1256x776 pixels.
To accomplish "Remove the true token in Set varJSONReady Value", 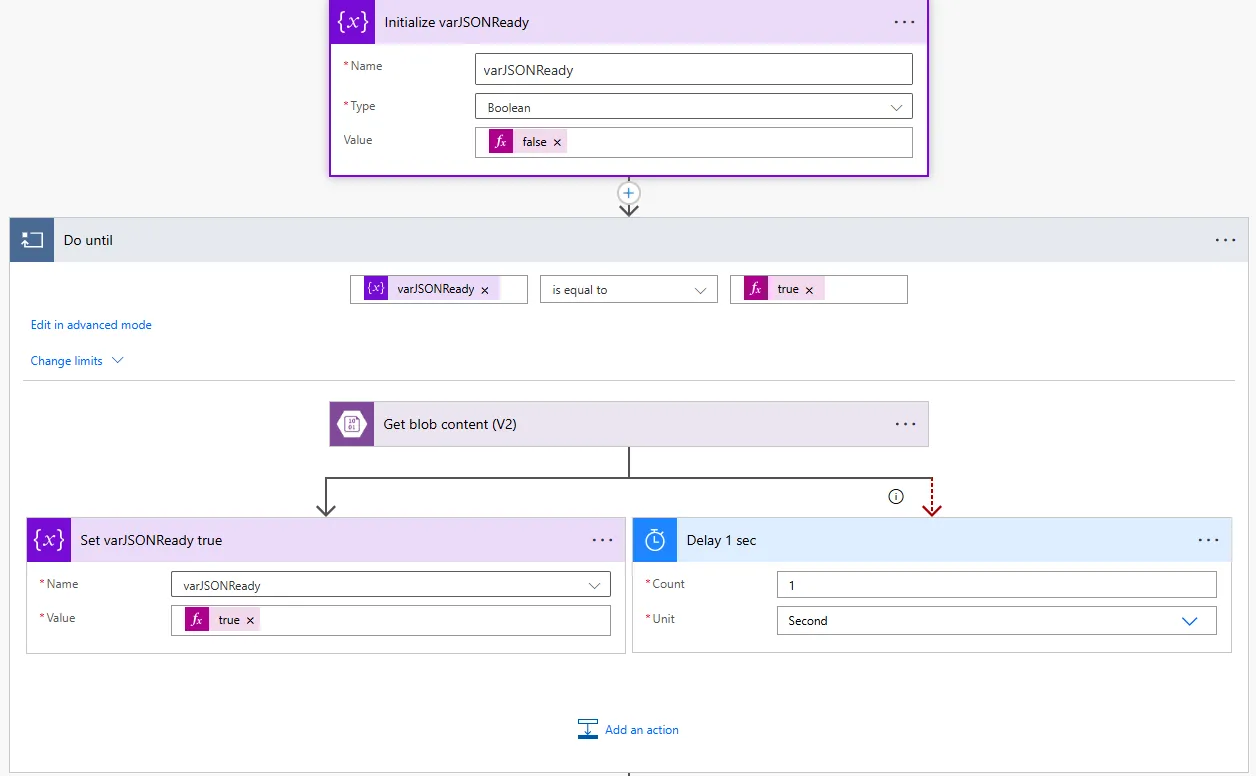I will (x=250, y=621).
